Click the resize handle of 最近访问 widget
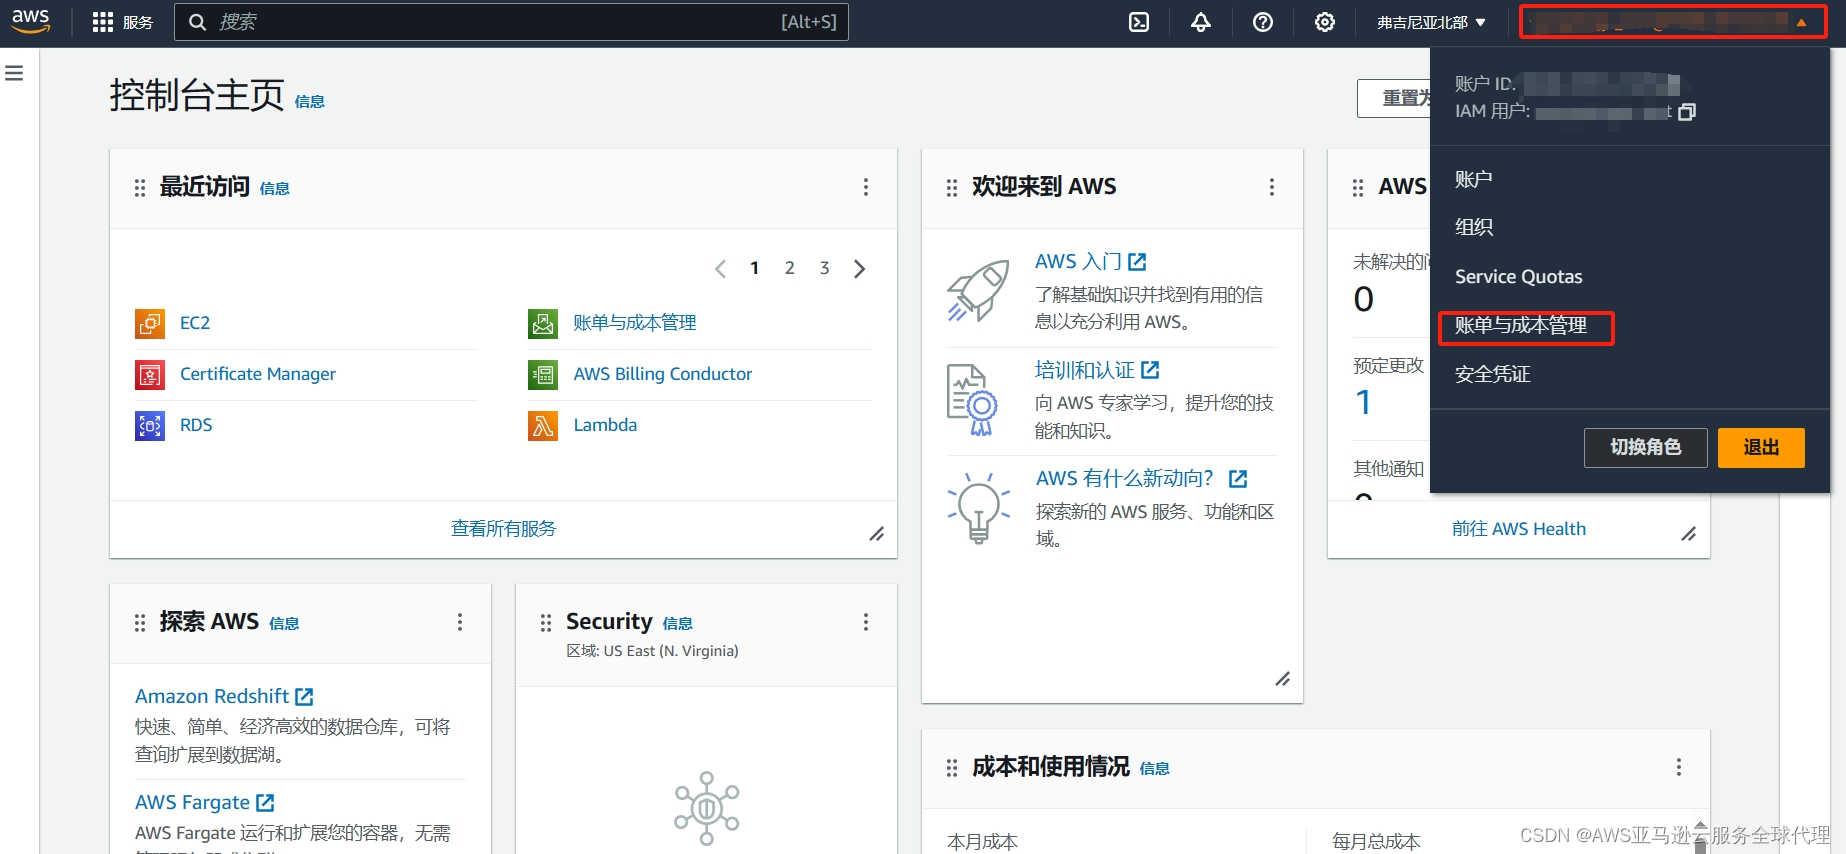 click(876, 534)
